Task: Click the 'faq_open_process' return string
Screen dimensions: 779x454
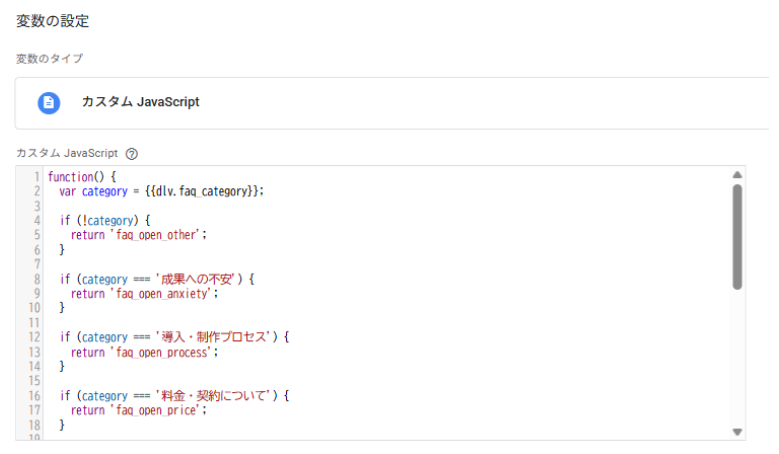Action: click(x=164, y=352)
